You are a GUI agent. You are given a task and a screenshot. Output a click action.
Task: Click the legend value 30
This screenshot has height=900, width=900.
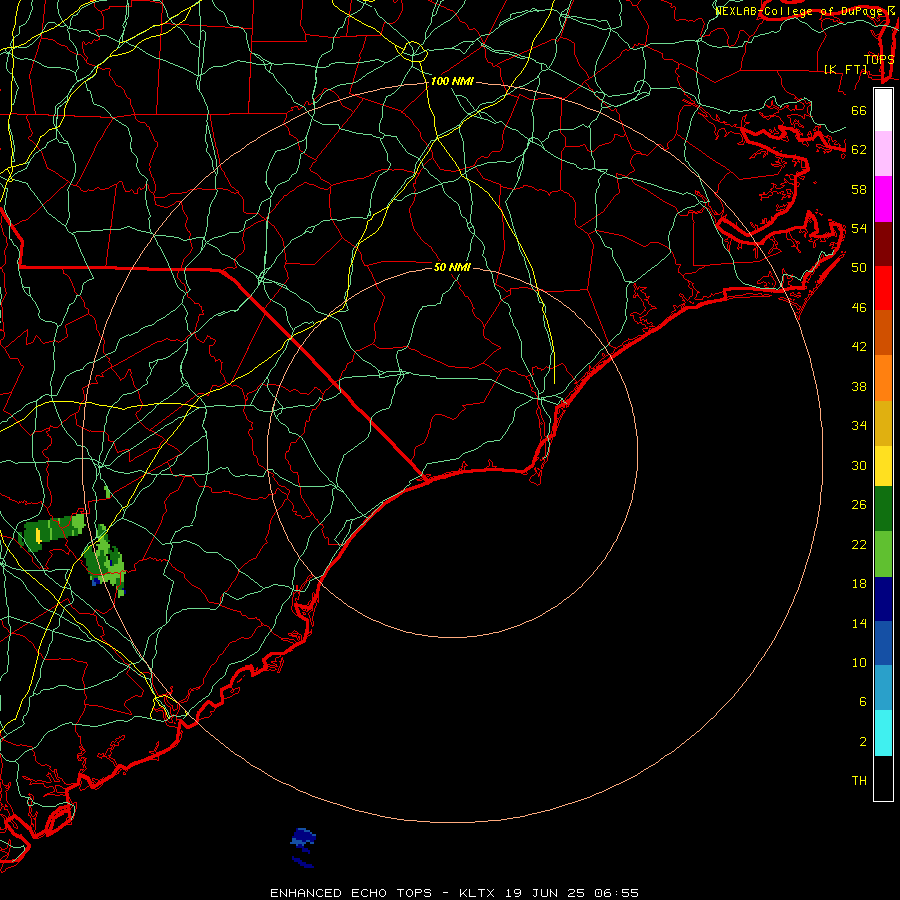pos(859,465)
